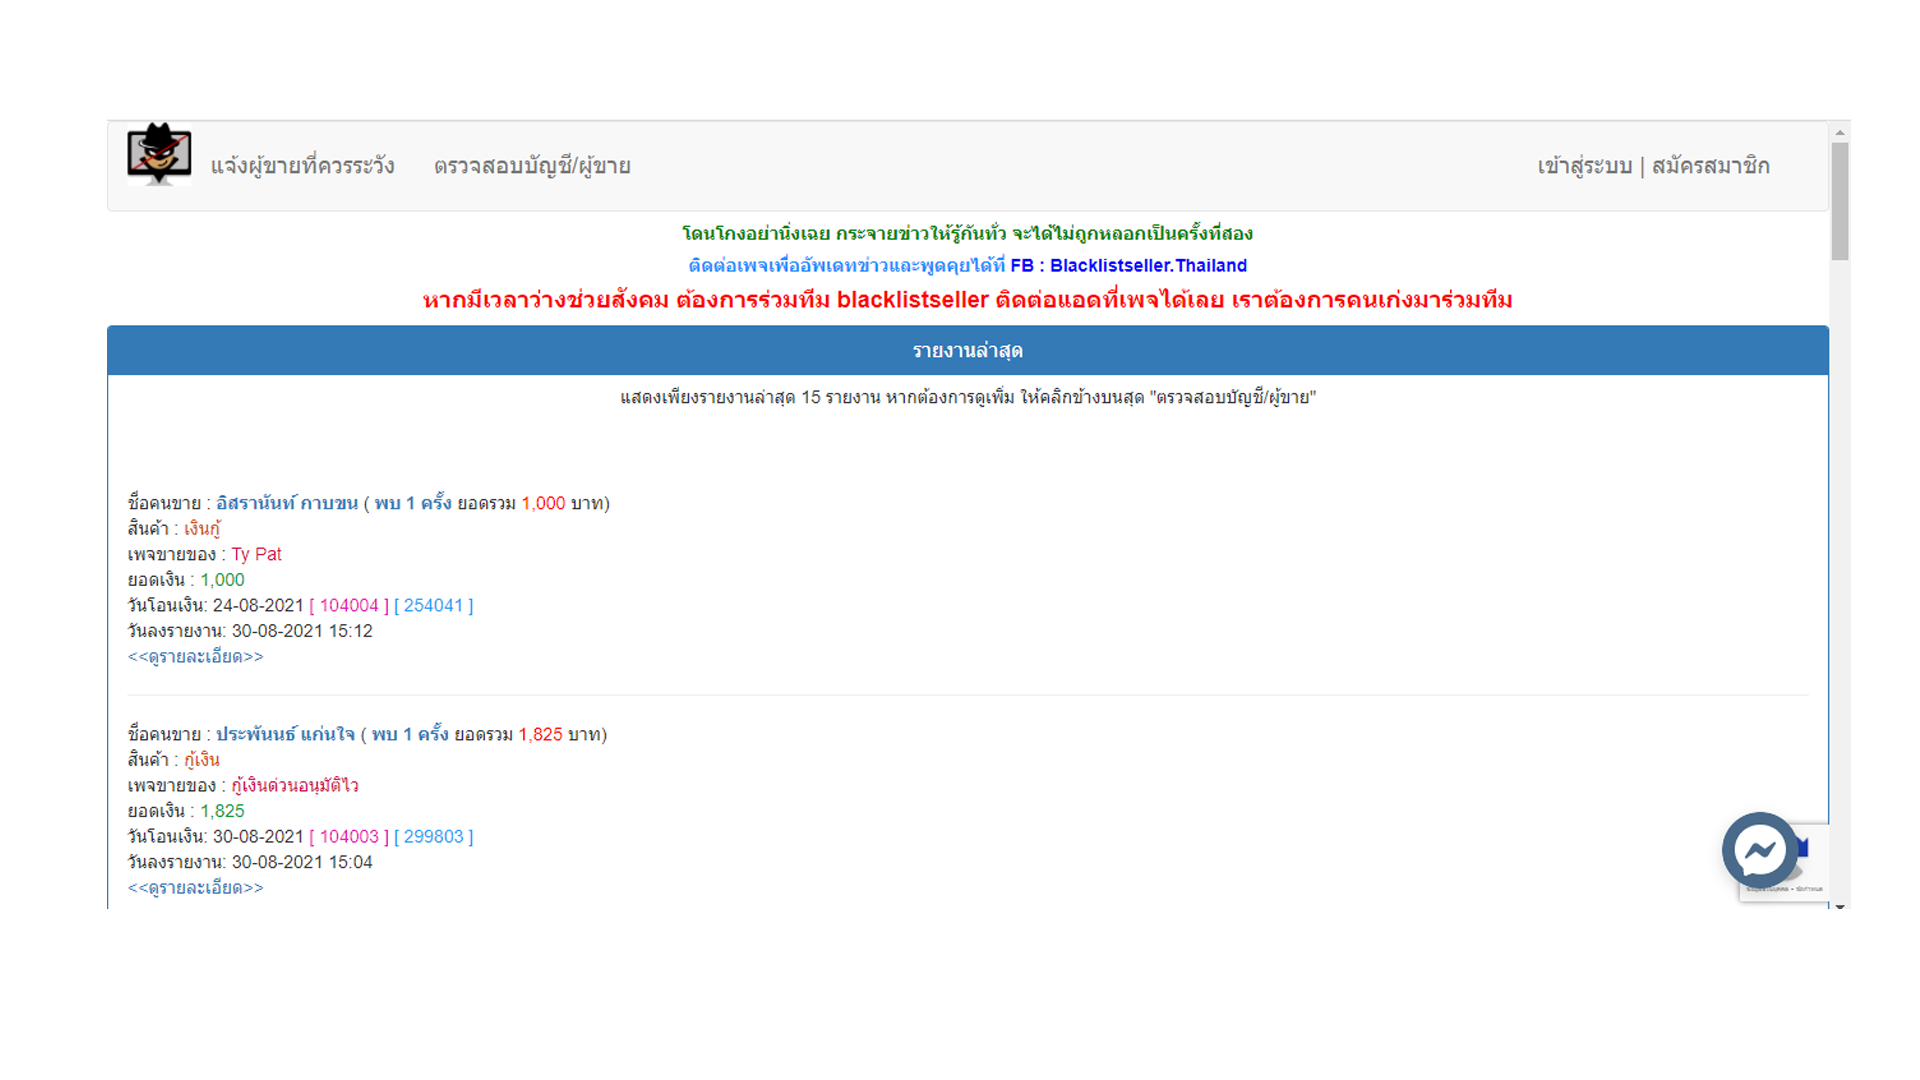1920x1080 pixels.
Task: Click the scrollbar up arrow
Action: point(1840,132)
